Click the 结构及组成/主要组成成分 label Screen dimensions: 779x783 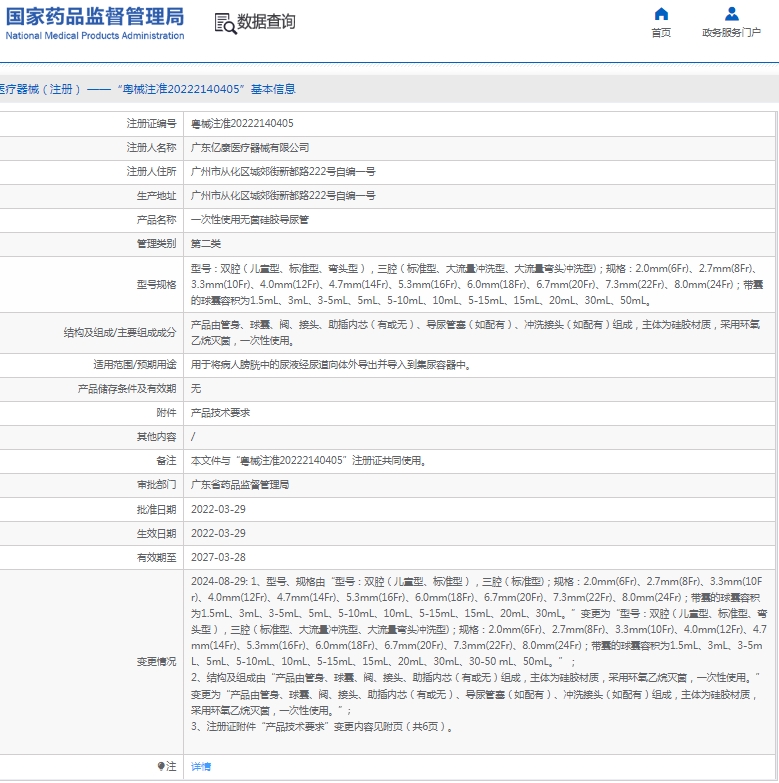(x=120, y=333)
